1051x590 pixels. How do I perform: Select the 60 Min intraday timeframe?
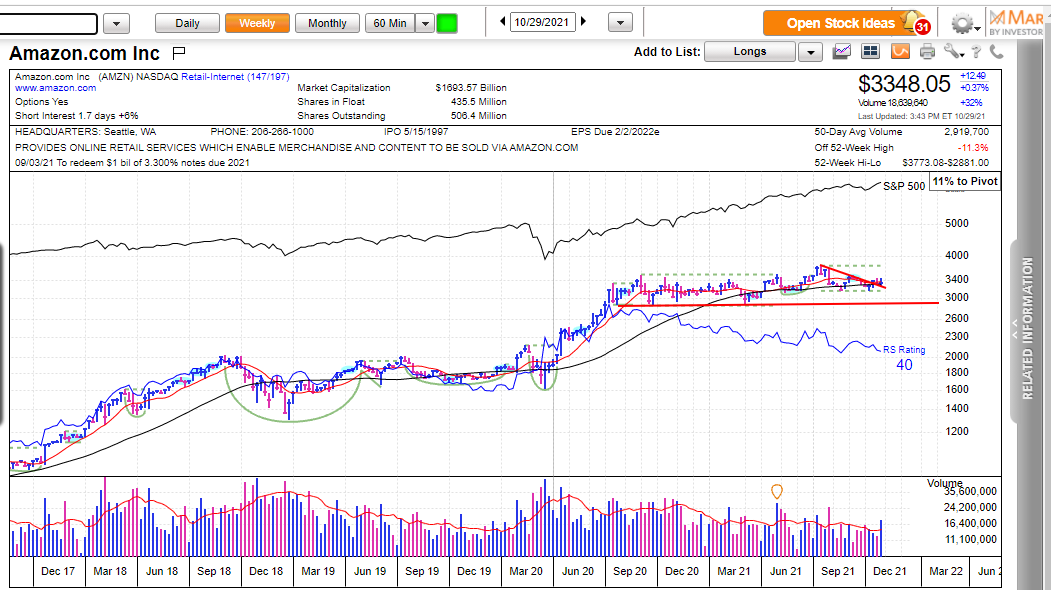tap(390, 23)
